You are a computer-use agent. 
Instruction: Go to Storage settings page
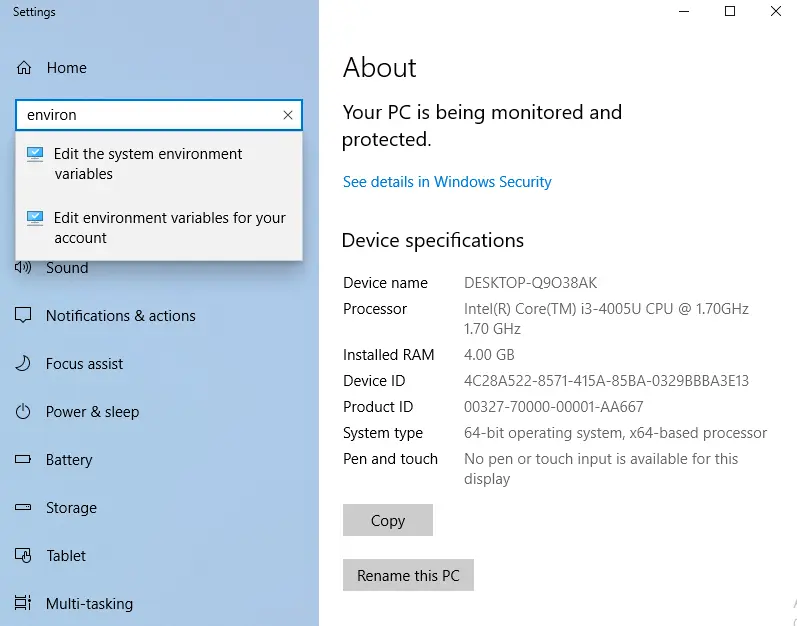(71, 508)
